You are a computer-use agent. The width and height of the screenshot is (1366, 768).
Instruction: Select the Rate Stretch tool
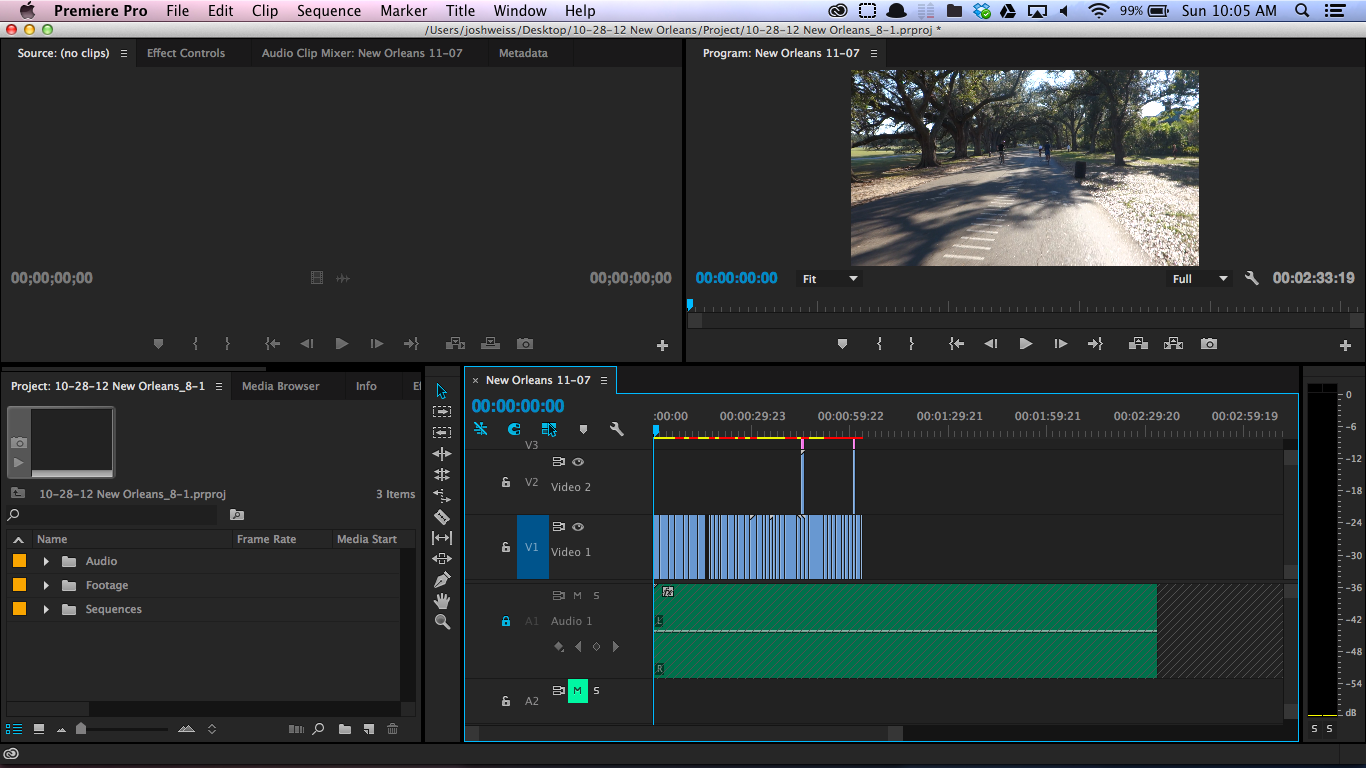(x=442, y=496)
